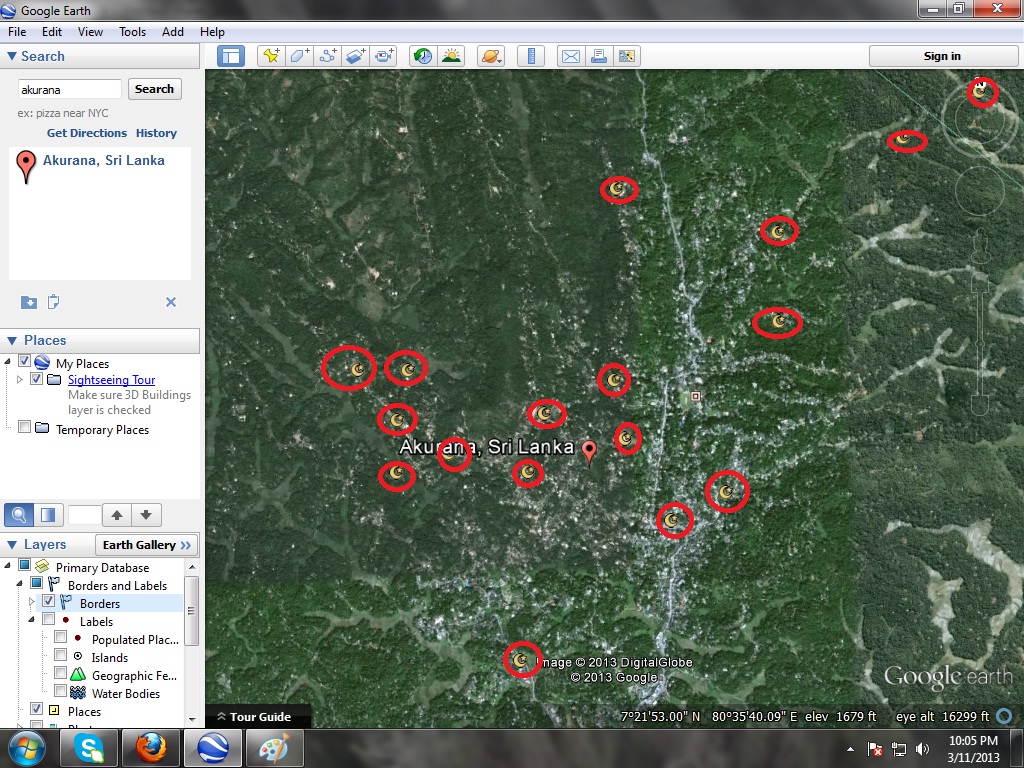
Task: Check the Islands layer checkbox
Action: [61, 655]
